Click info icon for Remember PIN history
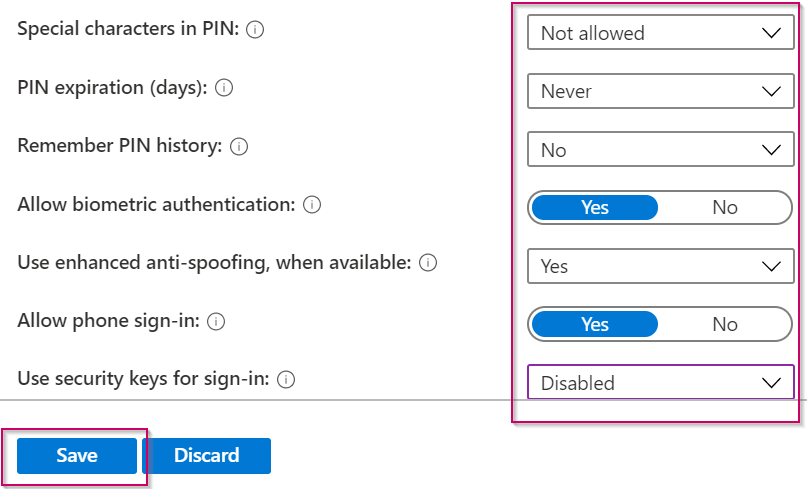 pos(239,147)
